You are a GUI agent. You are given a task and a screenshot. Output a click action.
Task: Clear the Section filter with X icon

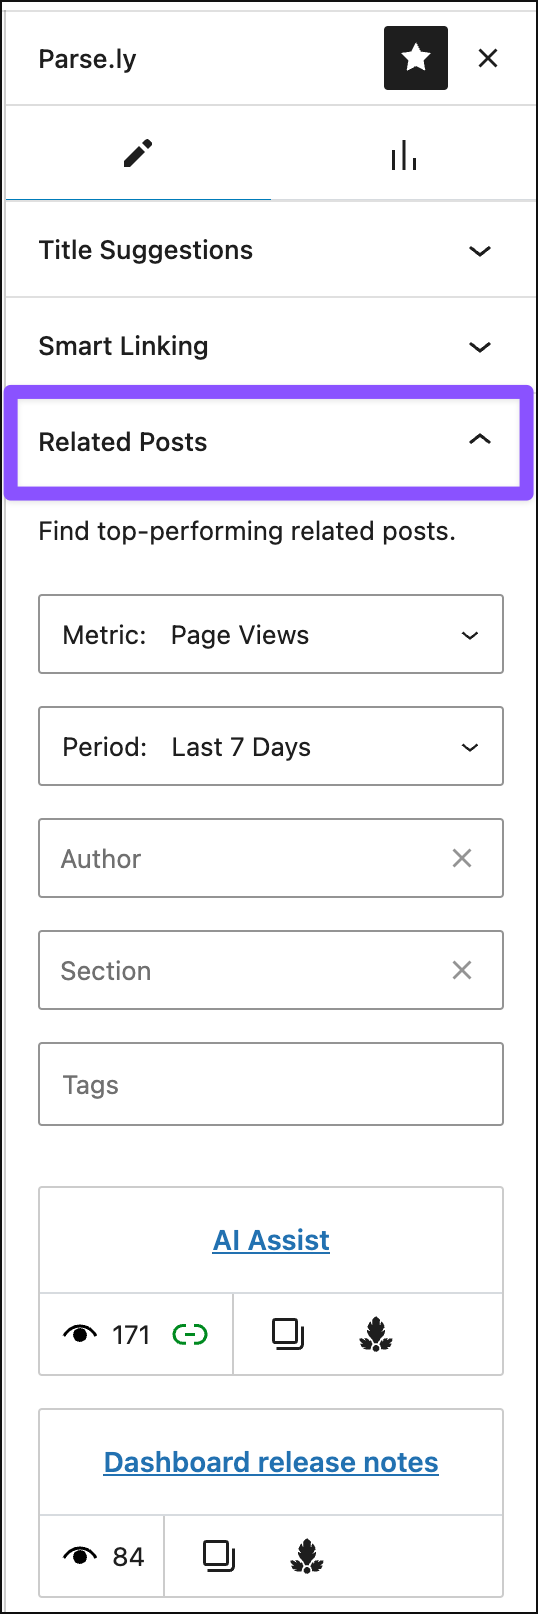pos(462,970)
